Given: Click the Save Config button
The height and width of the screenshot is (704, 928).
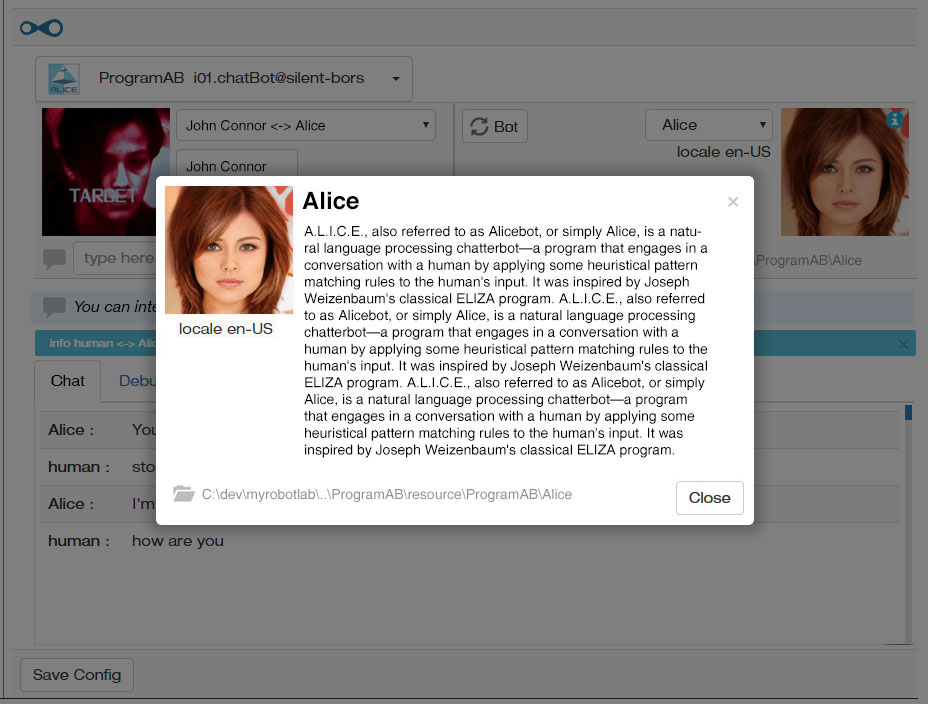Looking at the screenshot, I should [77, 675].
